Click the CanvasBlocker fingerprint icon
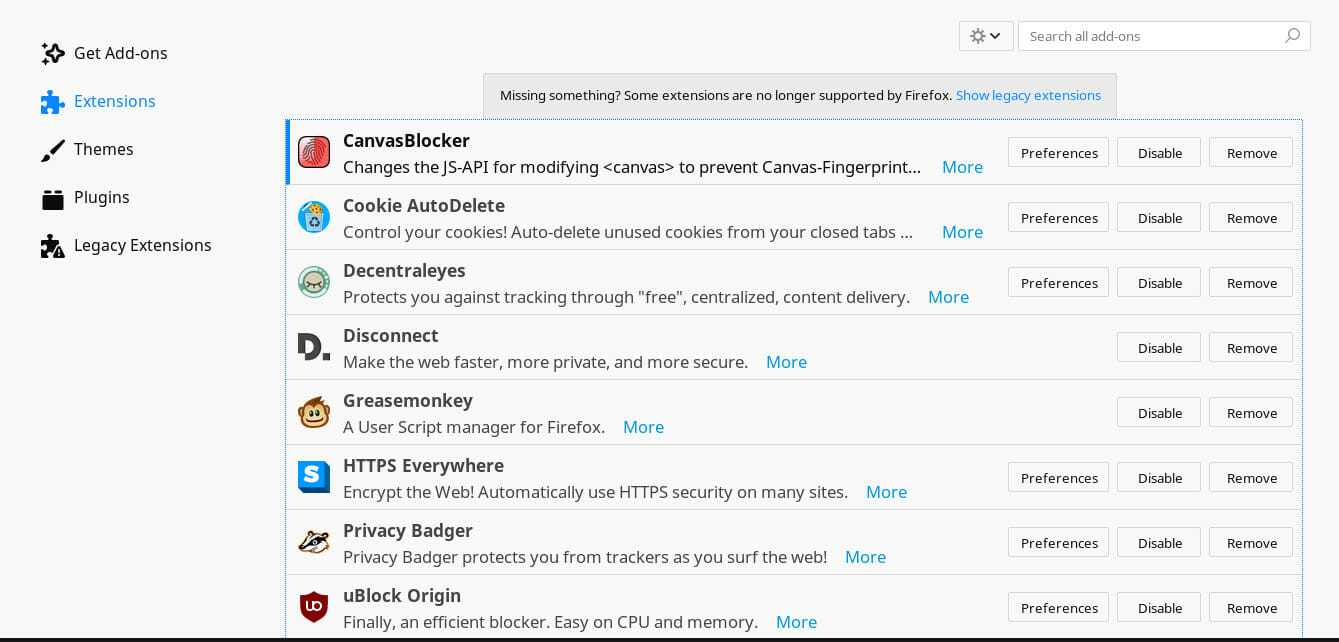Screen dimensions: 1339x642 pos(314,152)
